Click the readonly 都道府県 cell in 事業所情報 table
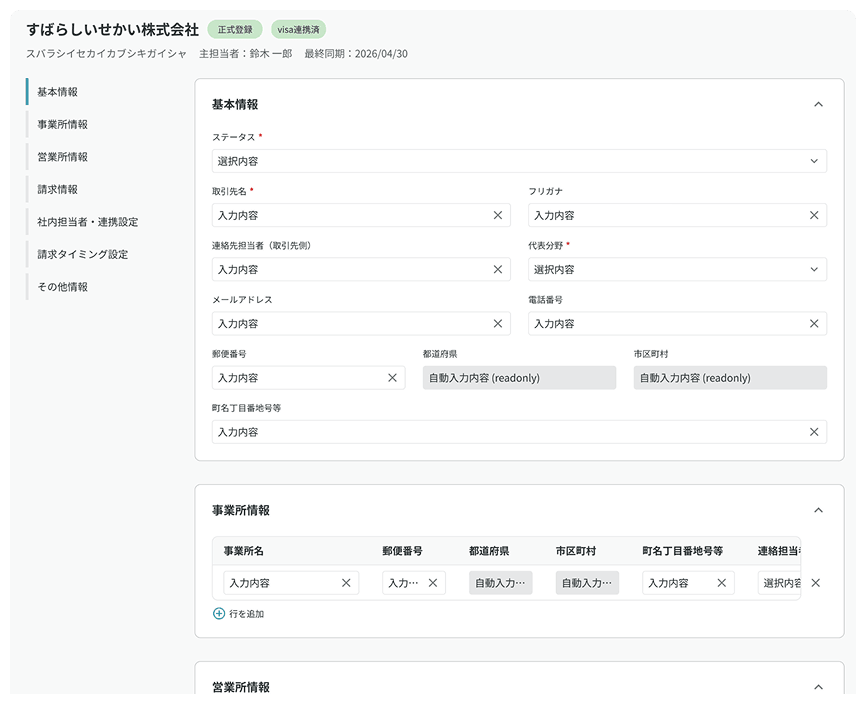Screen dimensions: 866x704 coord(500,583)
